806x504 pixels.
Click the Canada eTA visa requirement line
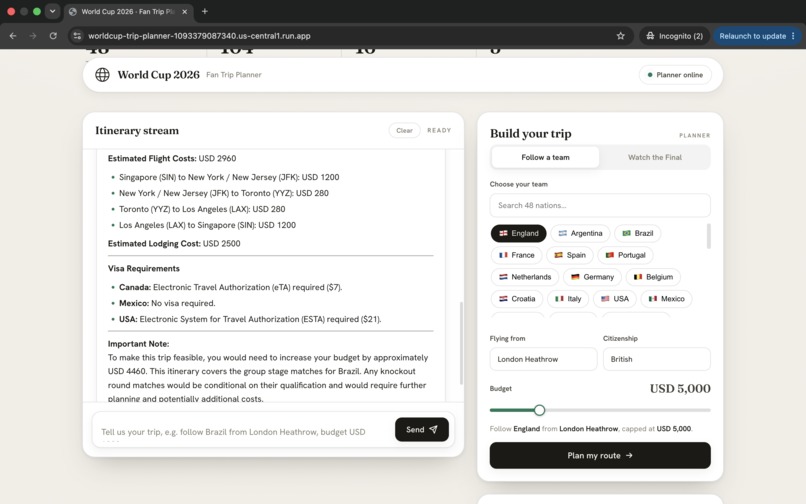click(x=230, y=287)
